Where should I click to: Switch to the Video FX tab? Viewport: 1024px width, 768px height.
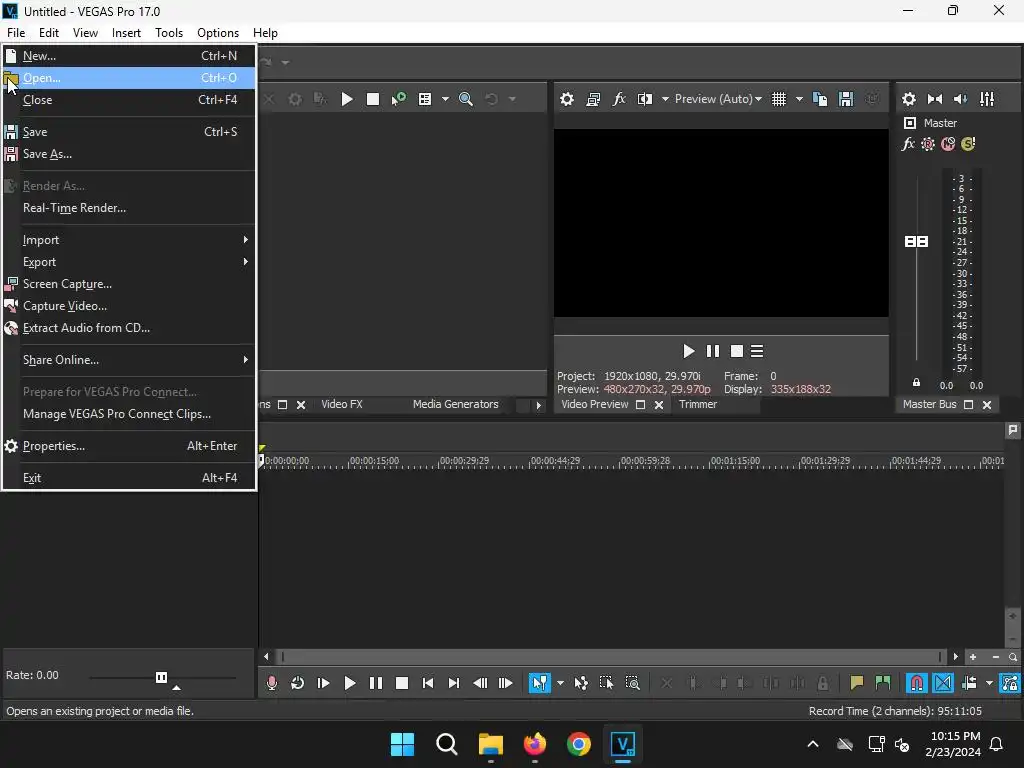point(342,404)
